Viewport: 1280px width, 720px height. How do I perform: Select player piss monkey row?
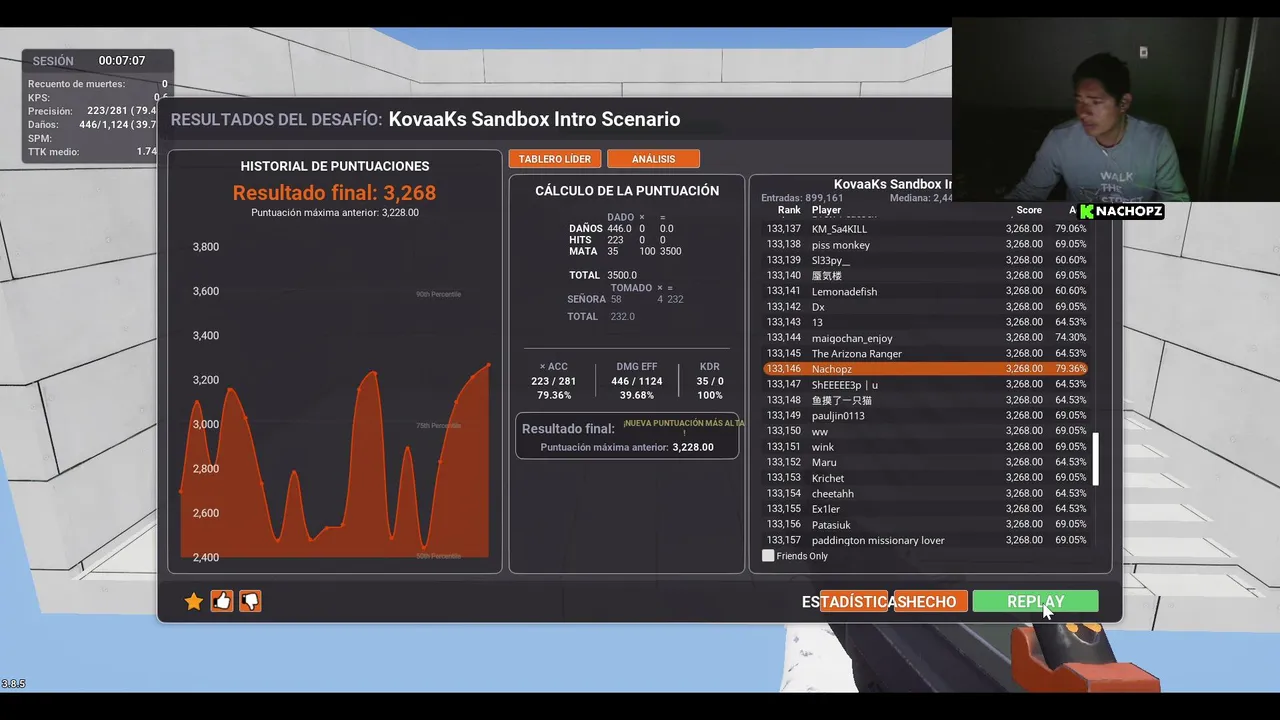tap(925, 244)
